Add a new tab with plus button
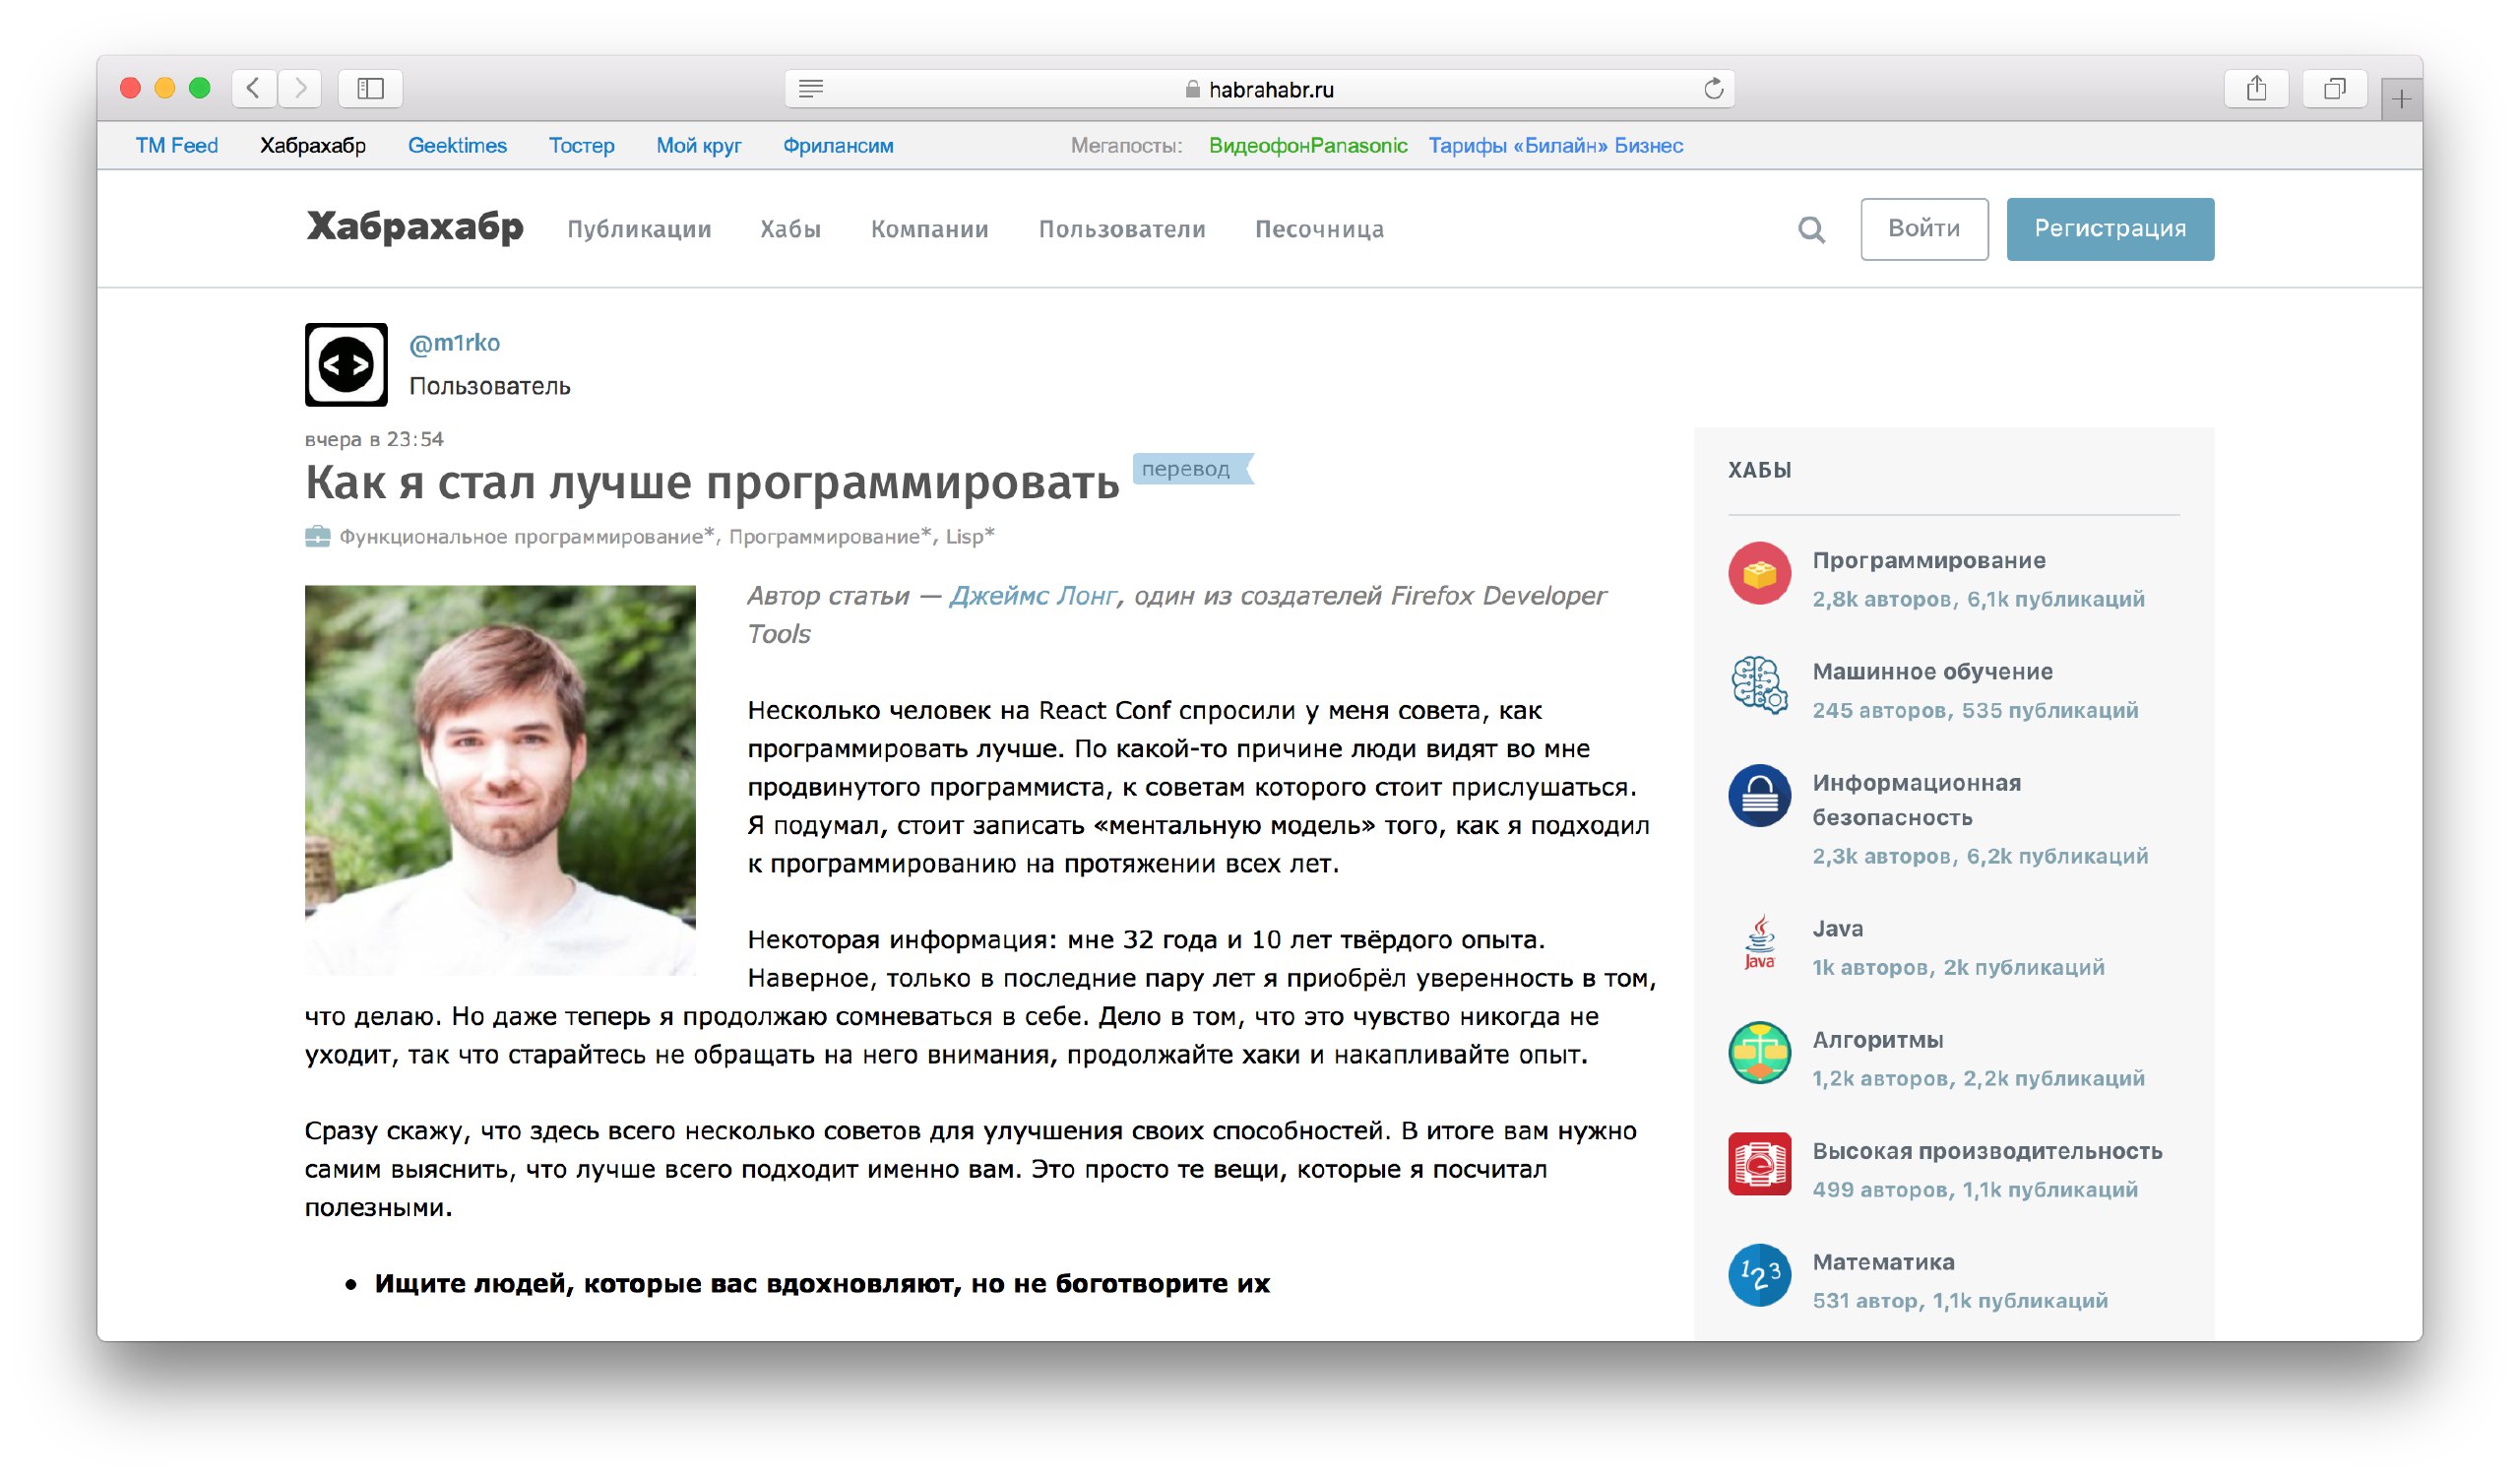2520x1480 pixels. (x=2401, y=99)
